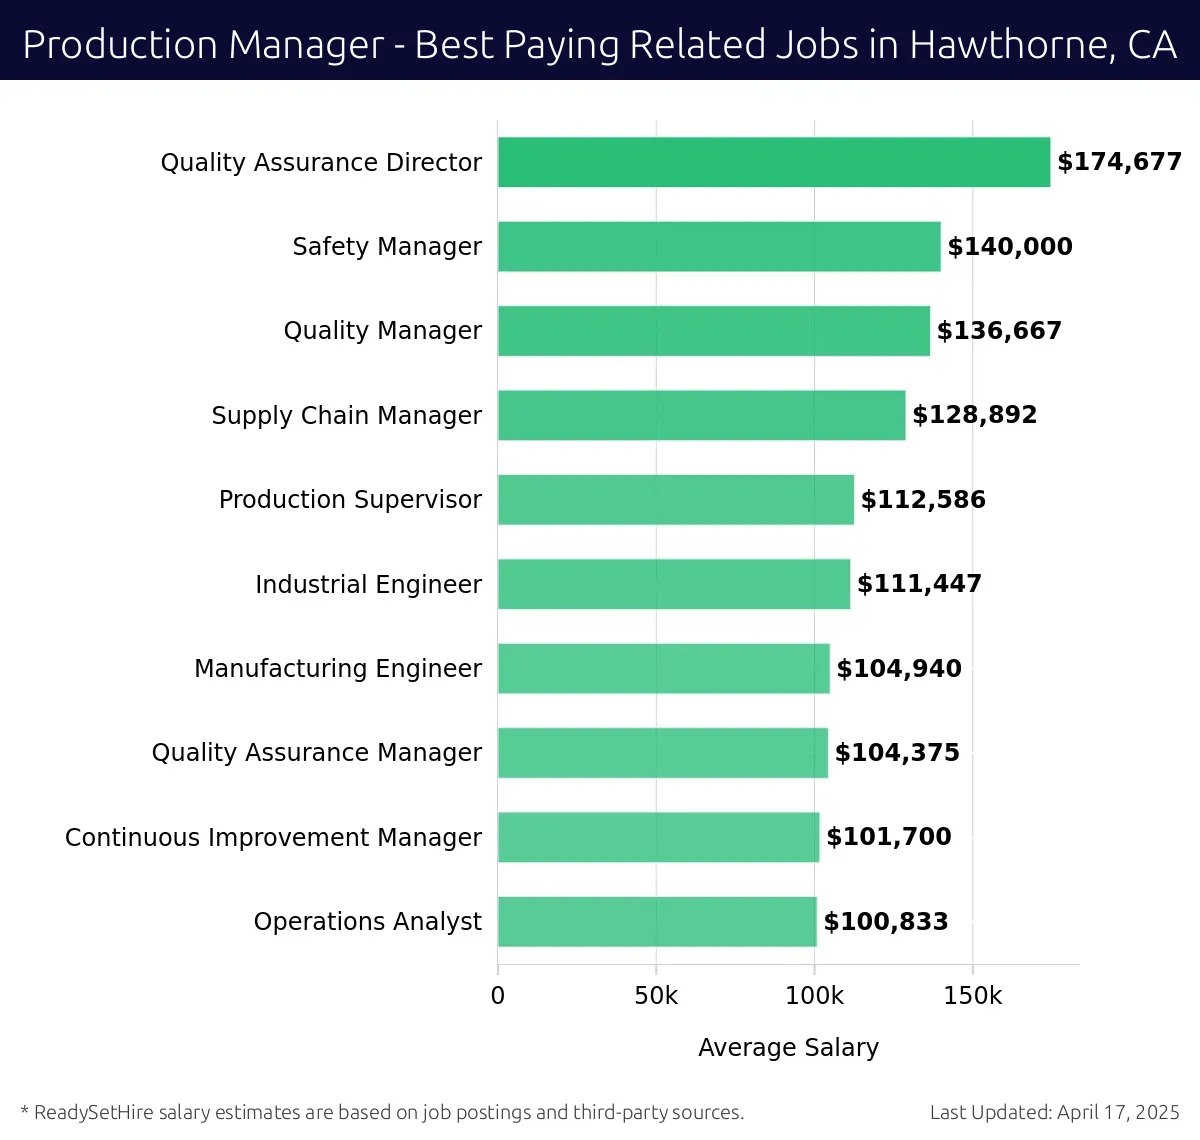Click the "Quality Assurance Manager" label
The image size is (1200, 1140).
(317, 753)
